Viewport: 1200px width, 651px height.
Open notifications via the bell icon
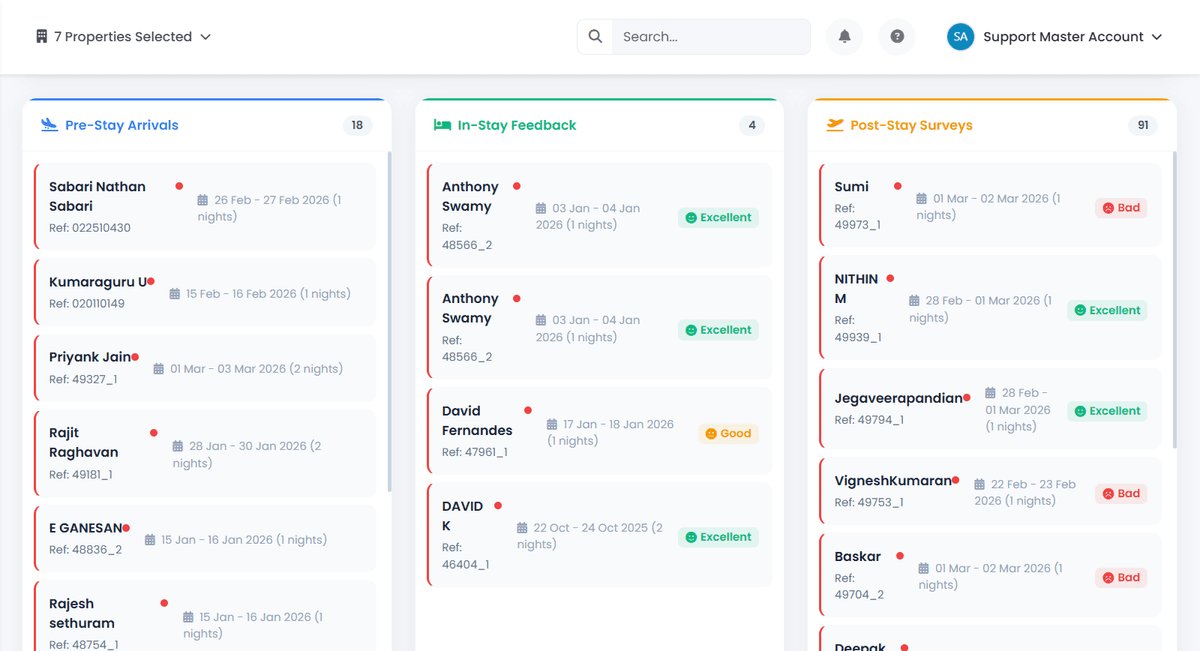pyautogui.click(x=844, y=36)
